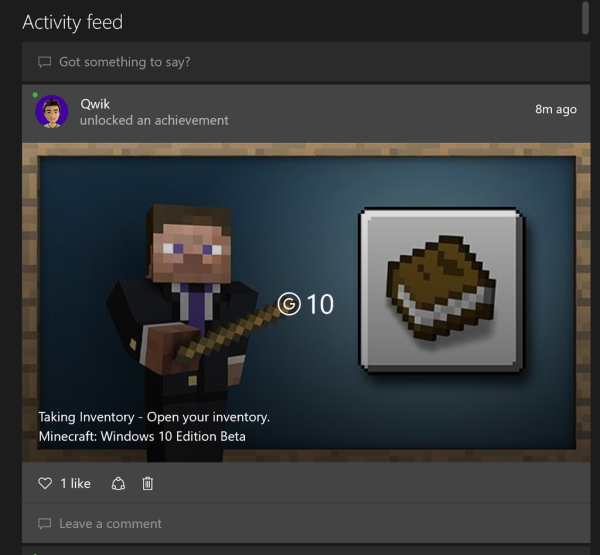This screenshot has height=555, width=600.
Task: Open the Qwik gamertag link
Action: click(x=95, y=104)
